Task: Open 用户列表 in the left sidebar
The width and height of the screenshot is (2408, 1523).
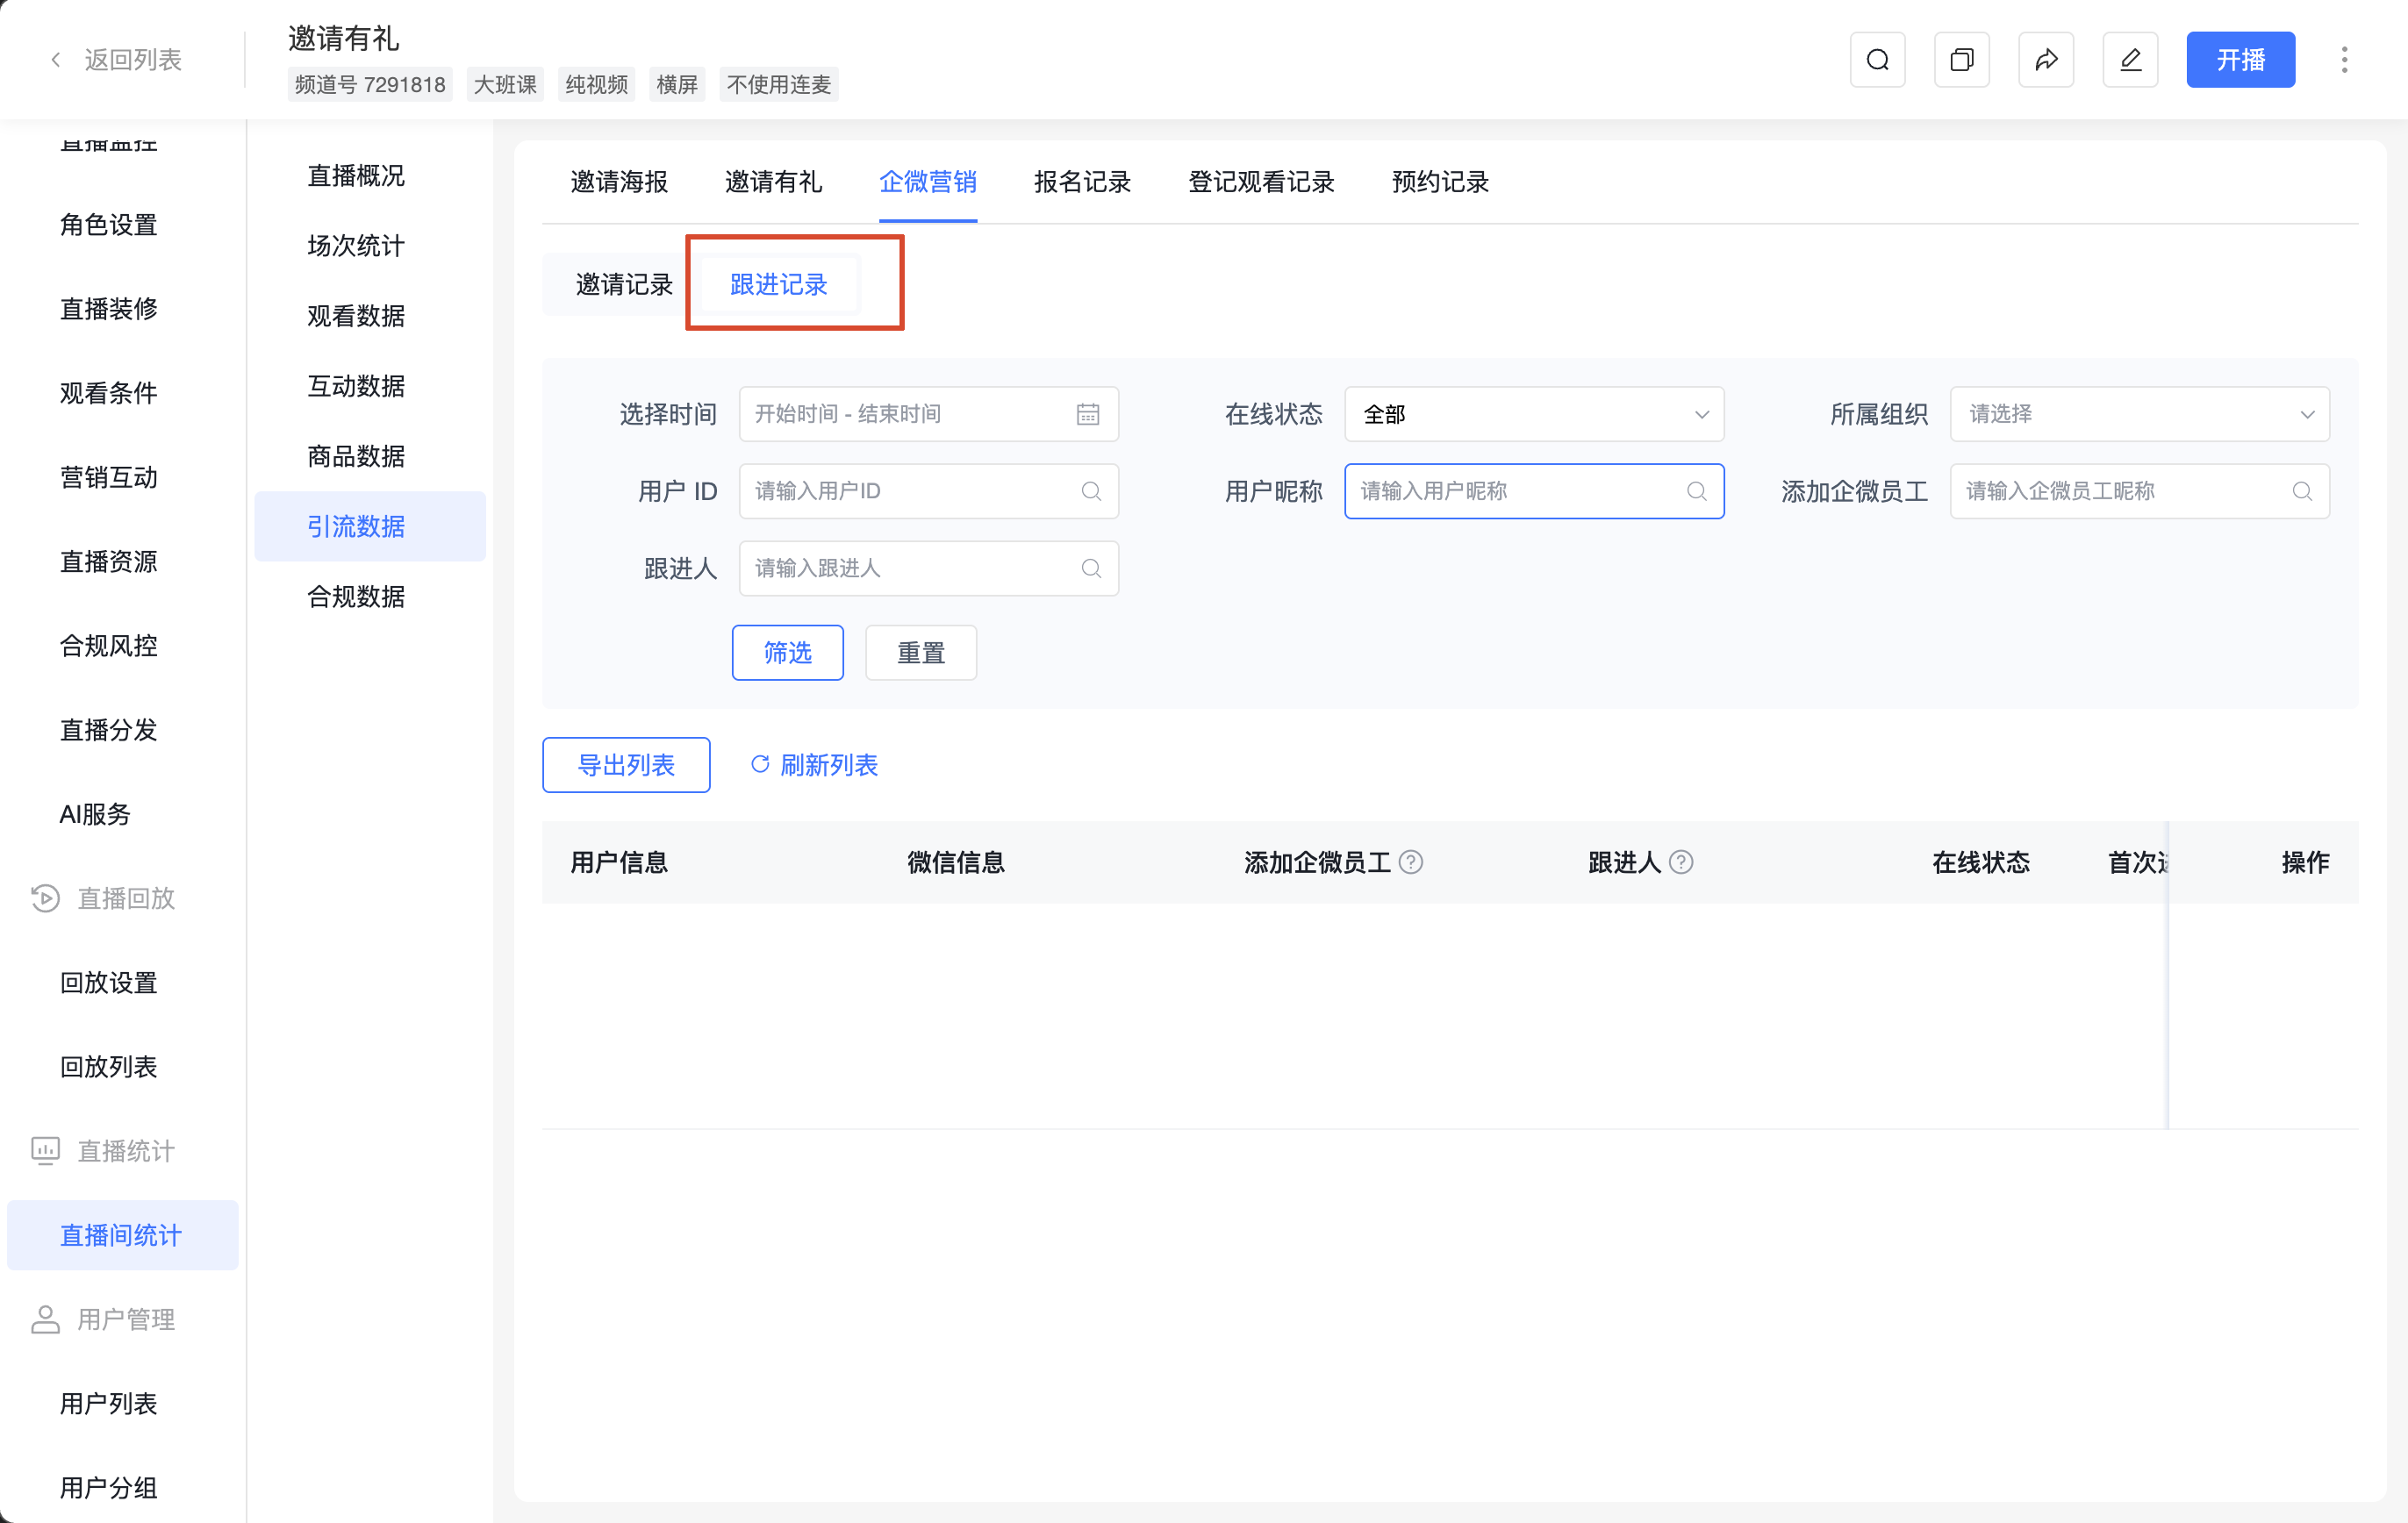Action: coord(109,1403)
